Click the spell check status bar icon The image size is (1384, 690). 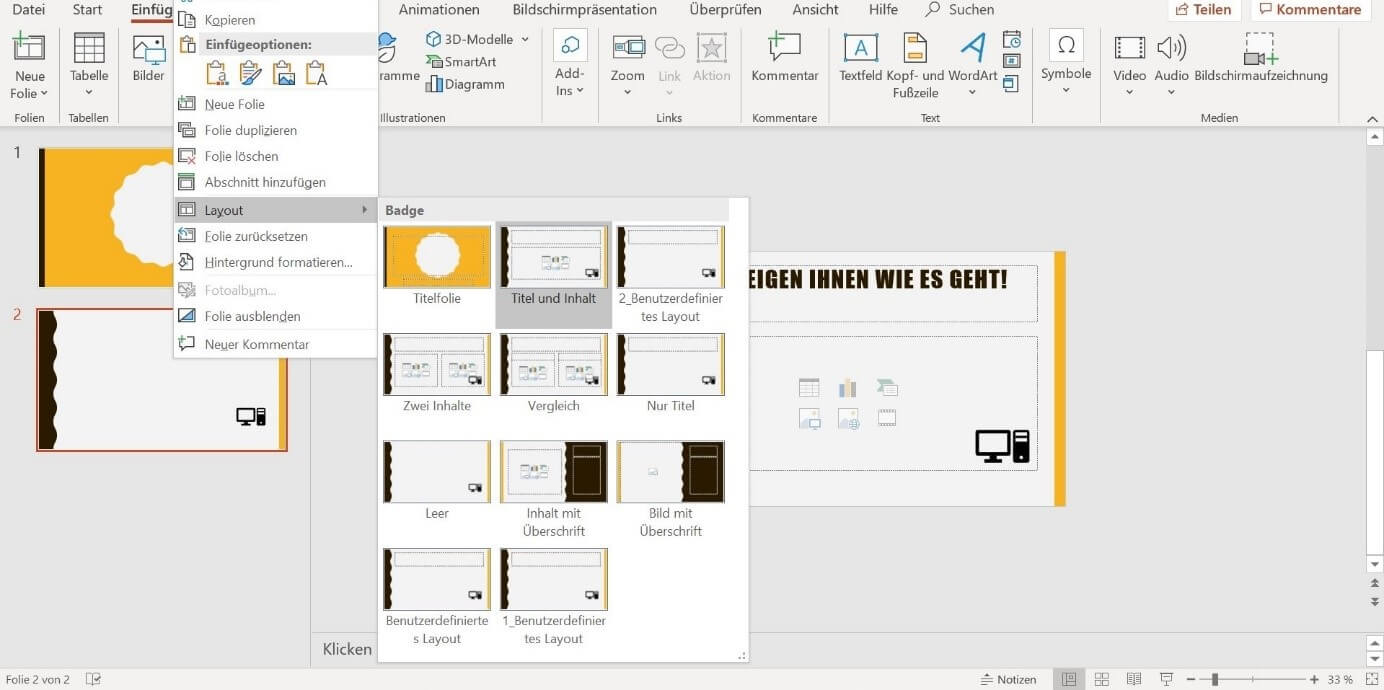click(93, 680)
